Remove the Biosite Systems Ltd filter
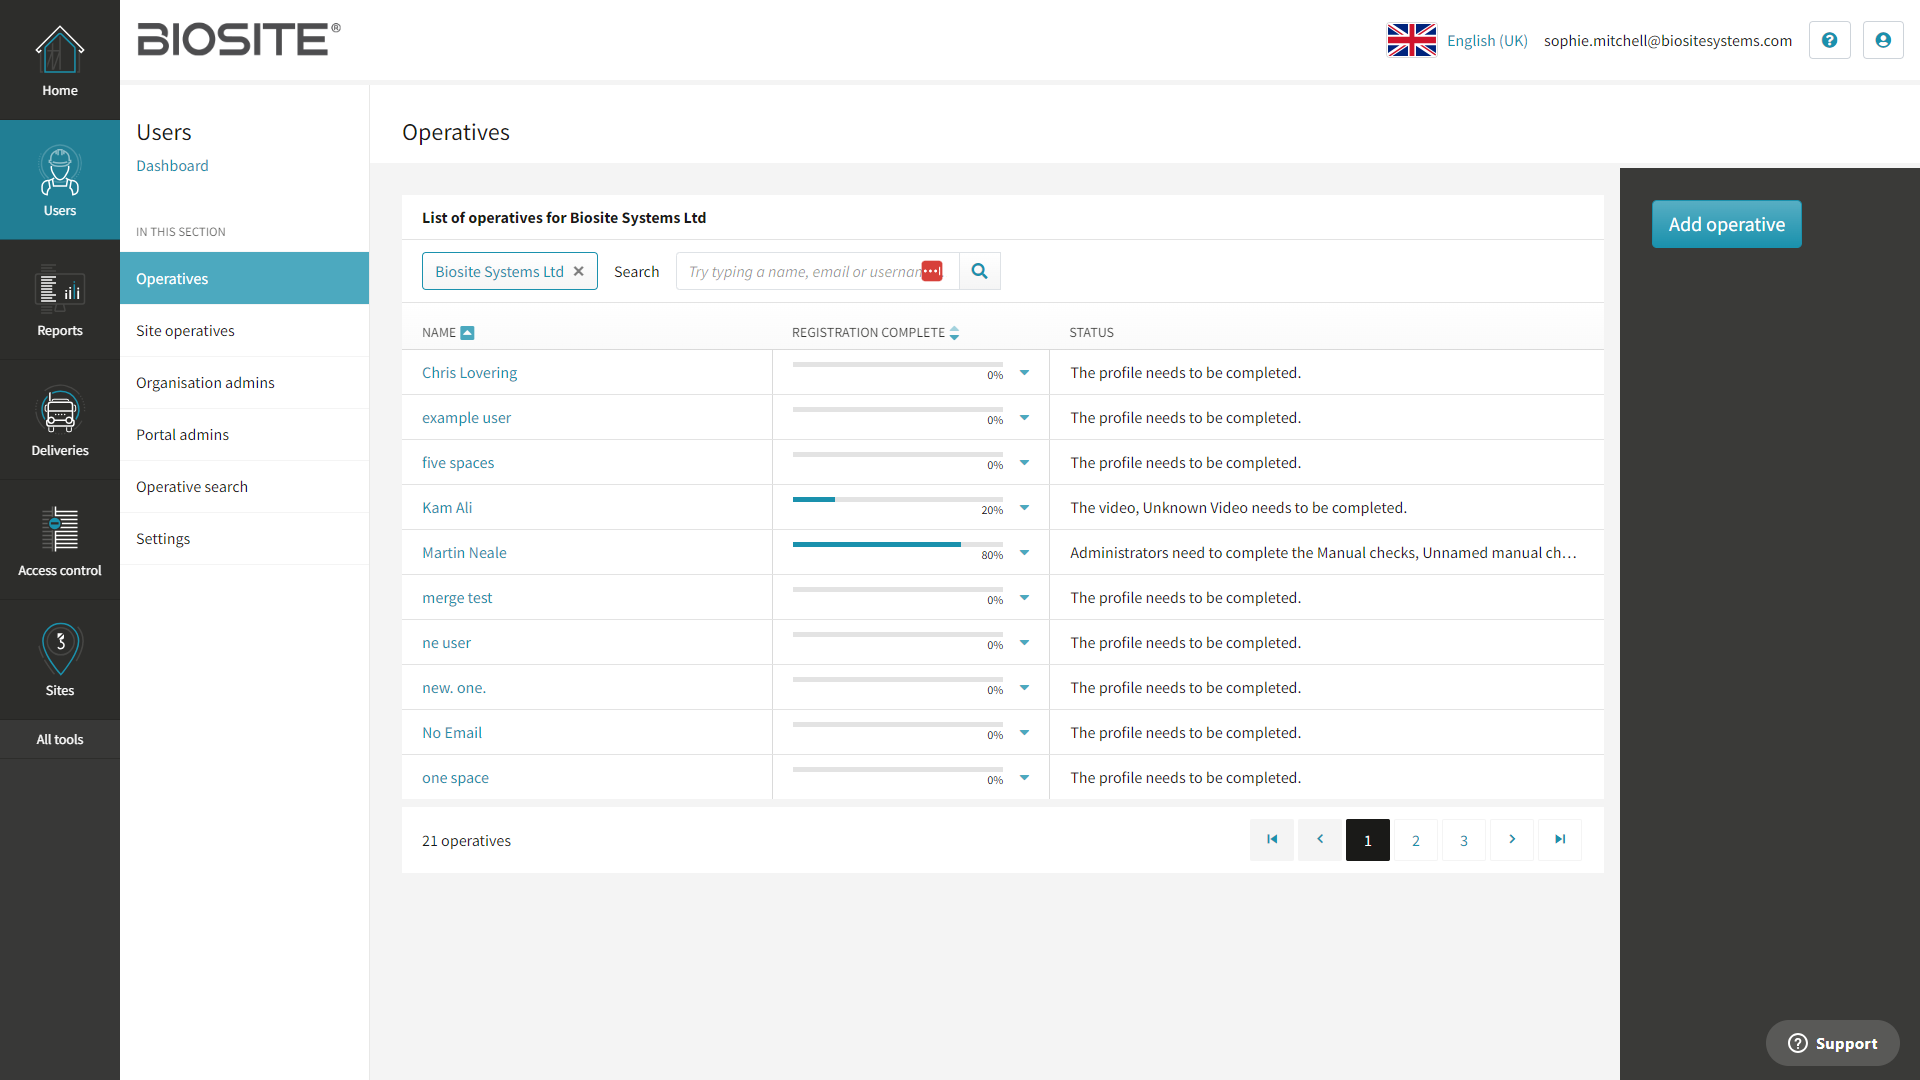 pyautogui.click(x=579, y=271)
